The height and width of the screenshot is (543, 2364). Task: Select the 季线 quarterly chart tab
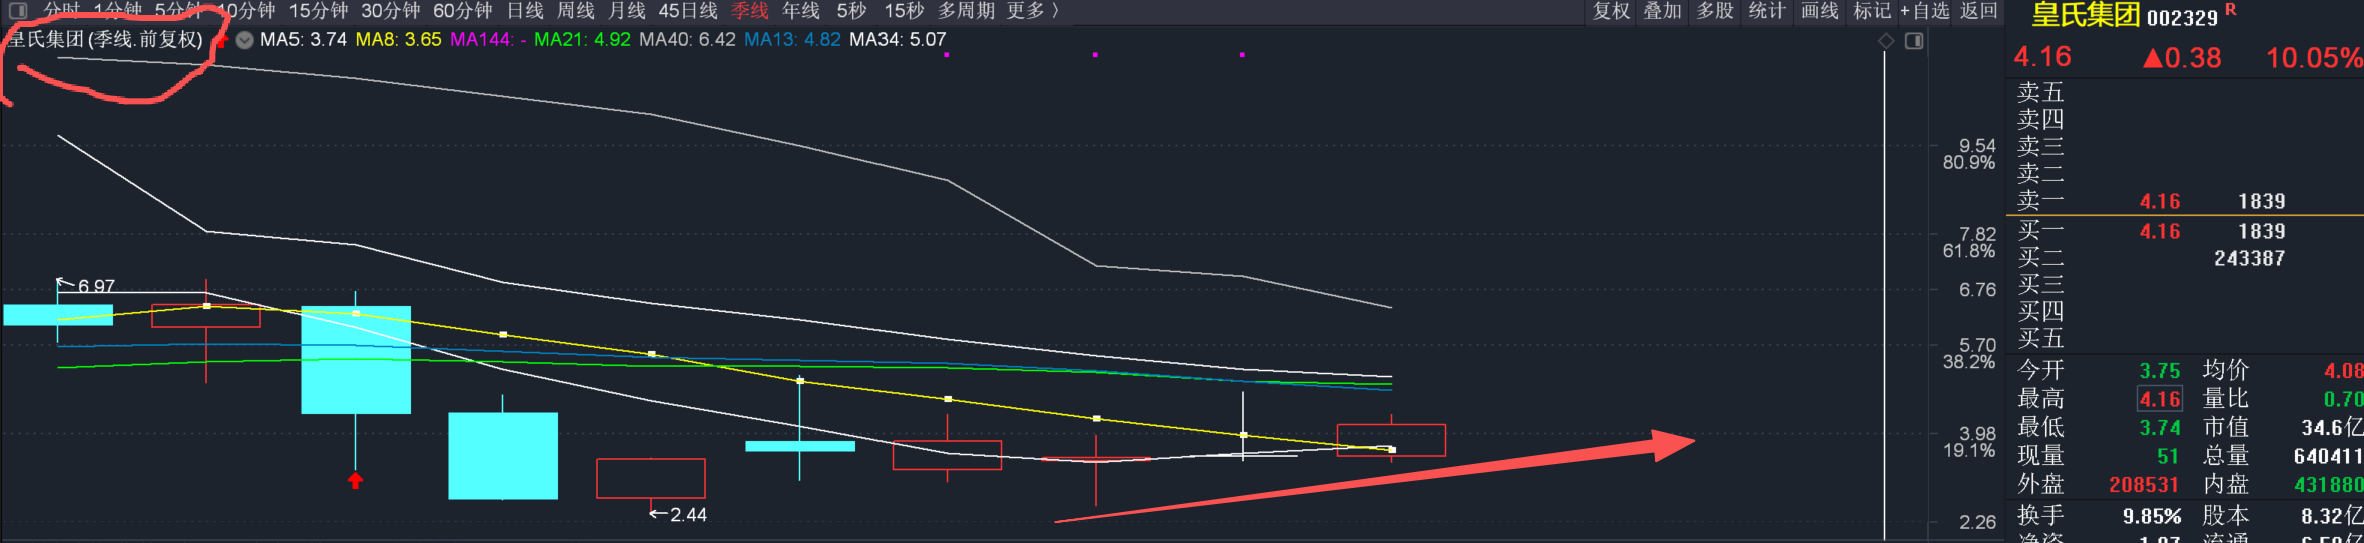pos(749,10)
